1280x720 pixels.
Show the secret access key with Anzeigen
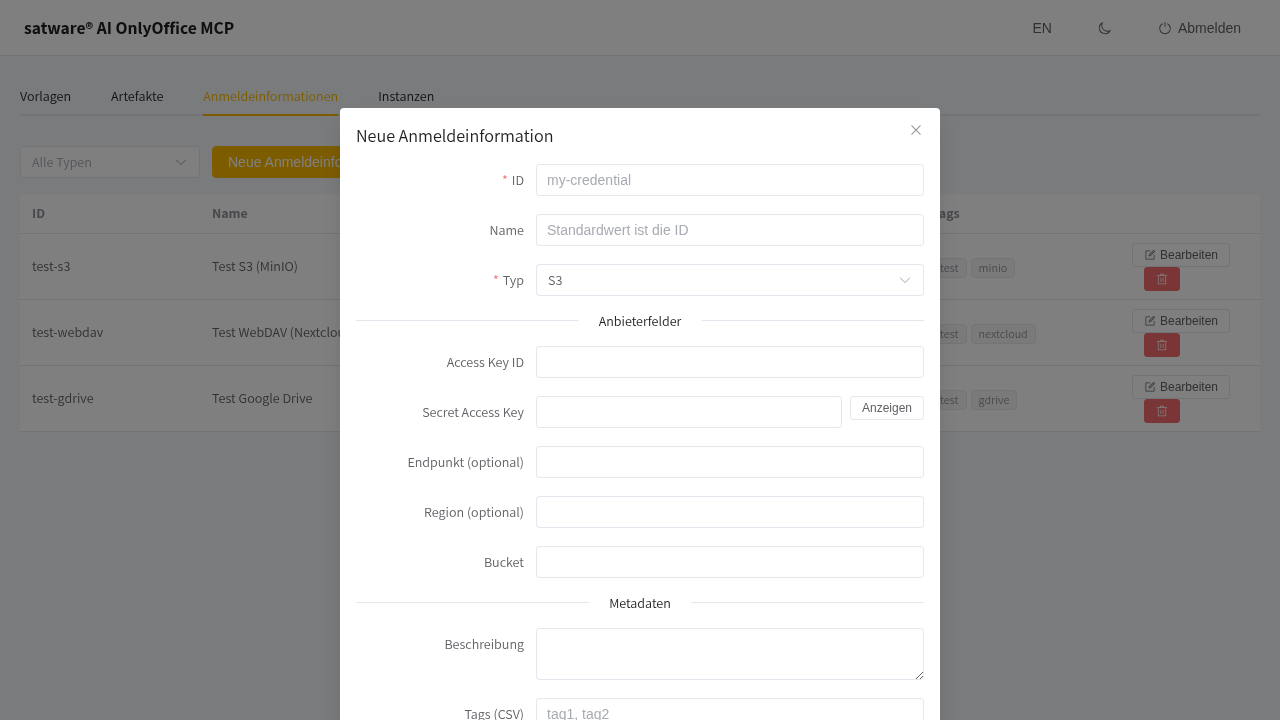(x=887, y=408)
